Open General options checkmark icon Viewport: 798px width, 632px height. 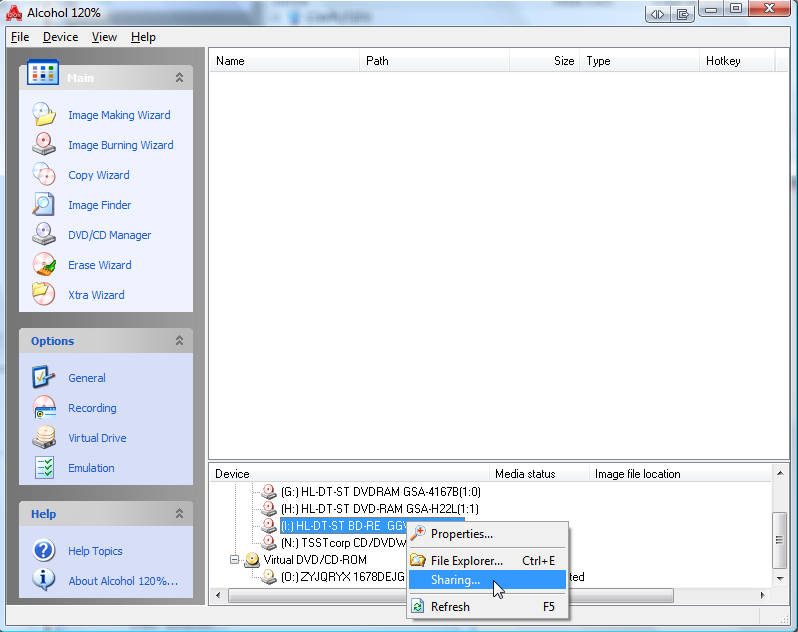(x=44, y=377)
